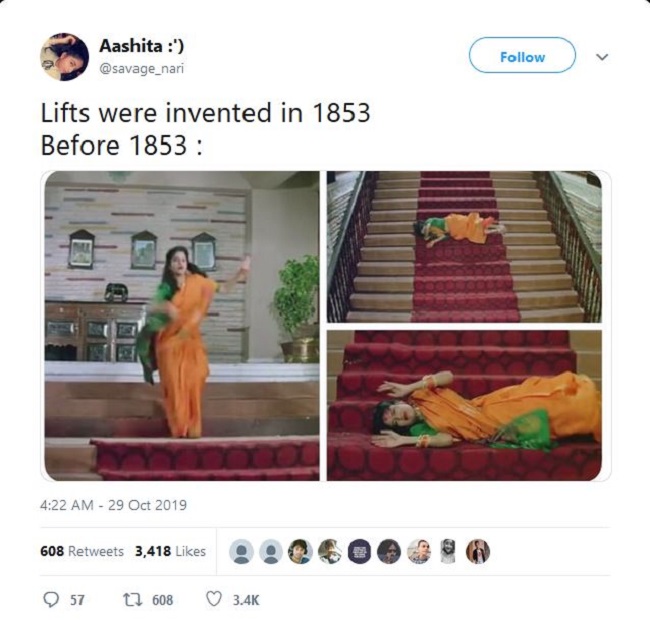
Task: Open the large photo of woman in orange sari
Action: point(182,326)
